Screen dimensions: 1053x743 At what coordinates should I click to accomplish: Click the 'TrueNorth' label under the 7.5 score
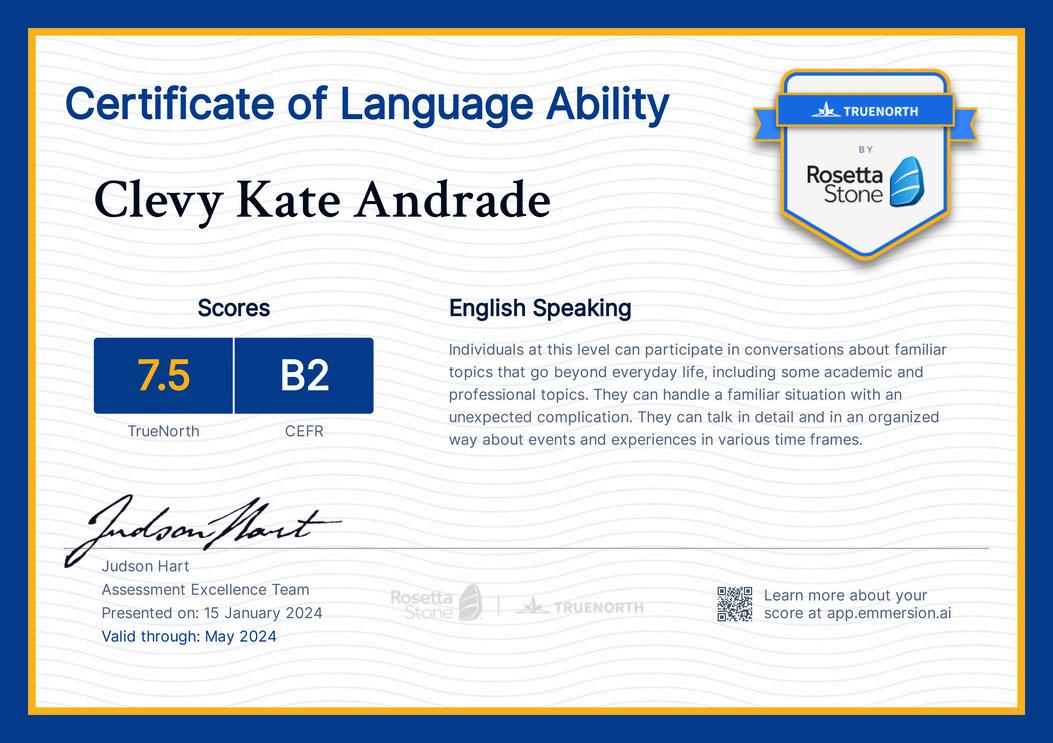point(163,431)
